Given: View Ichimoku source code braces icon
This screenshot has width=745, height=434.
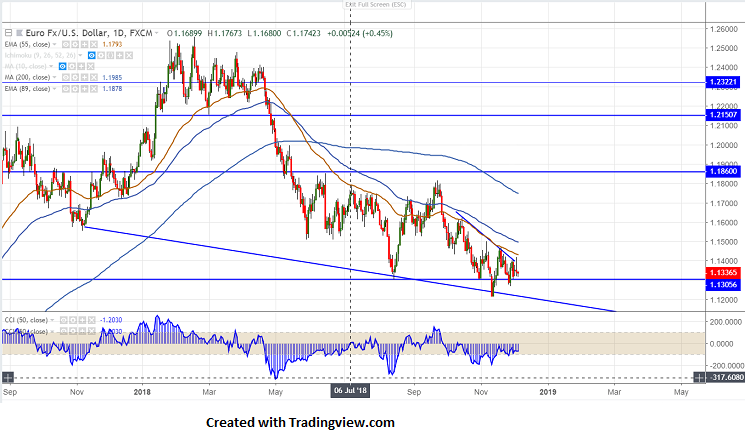Looking at the screenshot, I should click(x=110, y=55).
